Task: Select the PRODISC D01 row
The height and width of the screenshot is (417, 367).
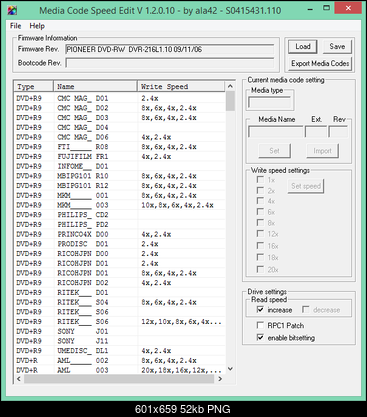Action: [120, 244]
